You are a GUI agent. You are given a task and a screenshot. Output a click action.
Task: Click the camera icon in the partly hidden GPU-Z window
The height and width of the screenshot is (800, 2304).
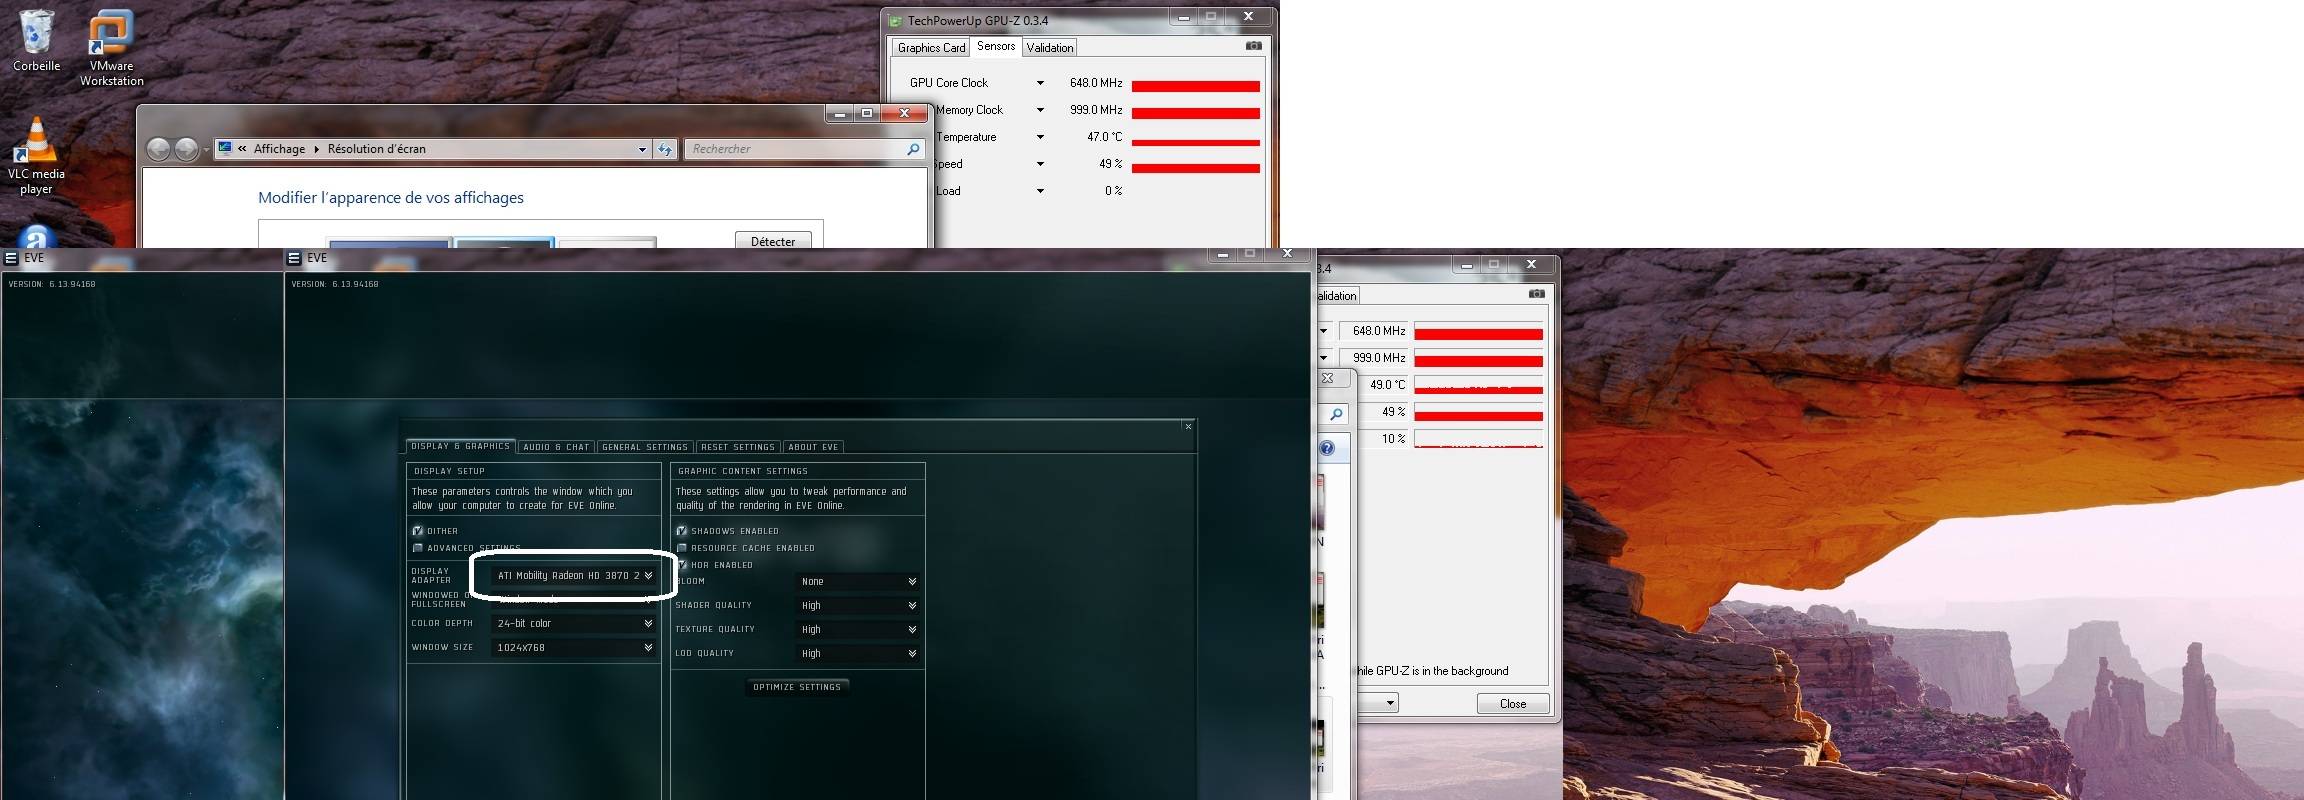point(1536,294)
